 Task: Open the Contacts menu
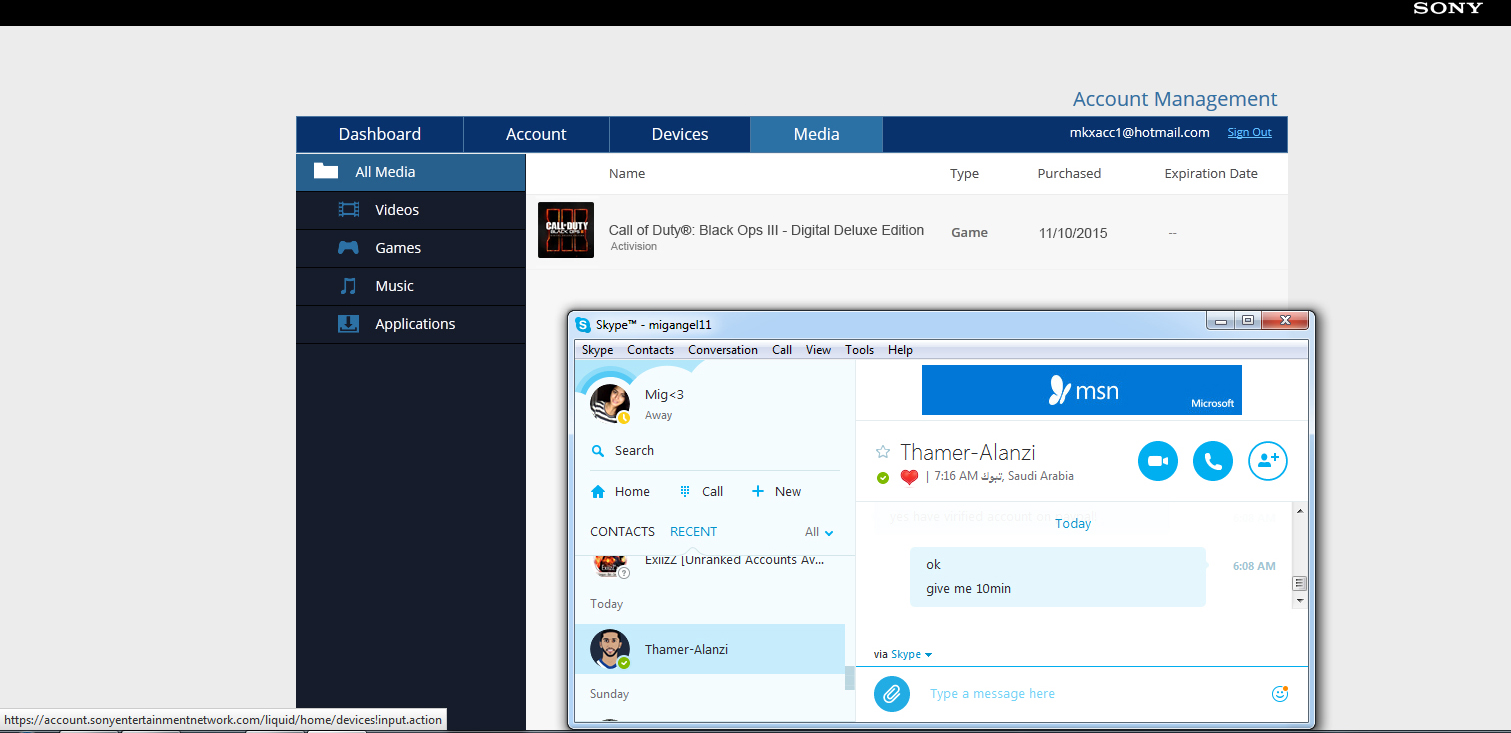pos(651,350)
